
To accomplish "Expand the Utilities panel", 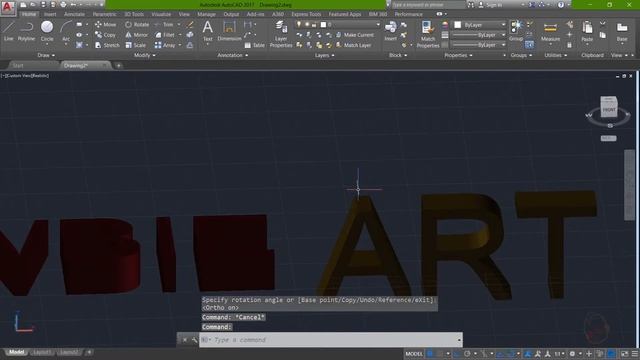I will 555,55.
